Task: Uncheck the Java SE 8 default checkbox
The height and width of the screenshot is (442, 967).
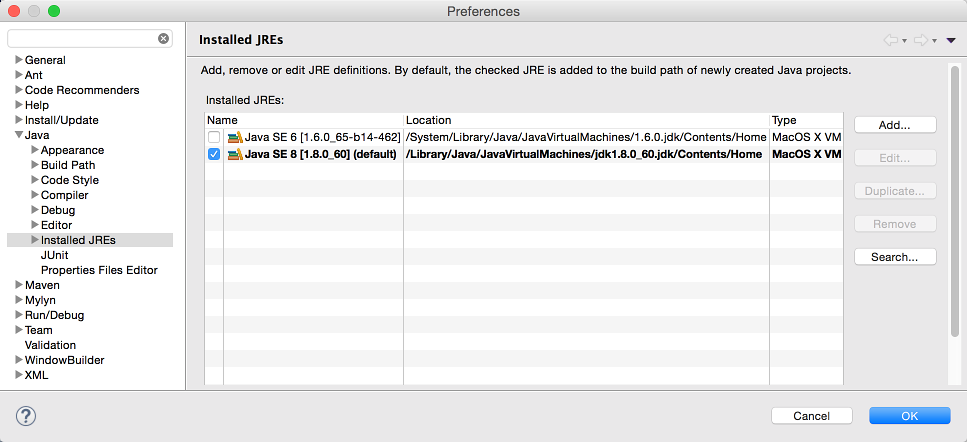Action: click(x=214, y=154)
